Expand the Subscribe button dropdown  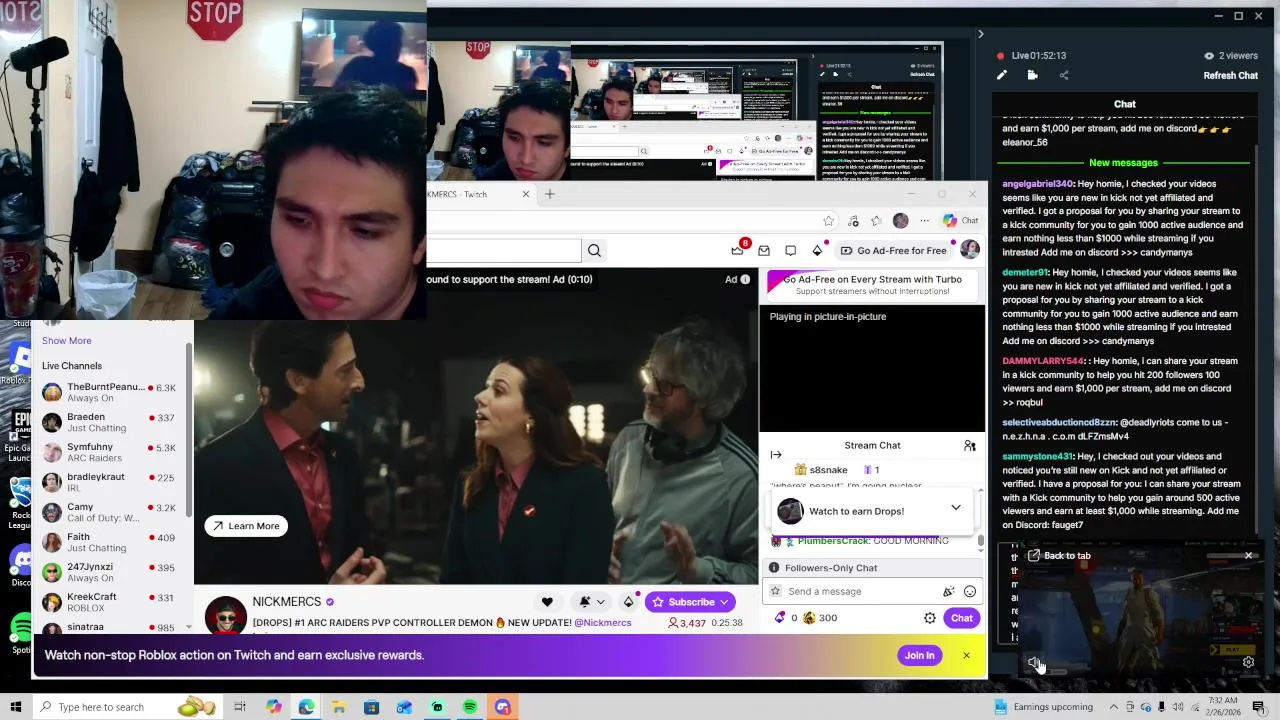tap(724, 602)
